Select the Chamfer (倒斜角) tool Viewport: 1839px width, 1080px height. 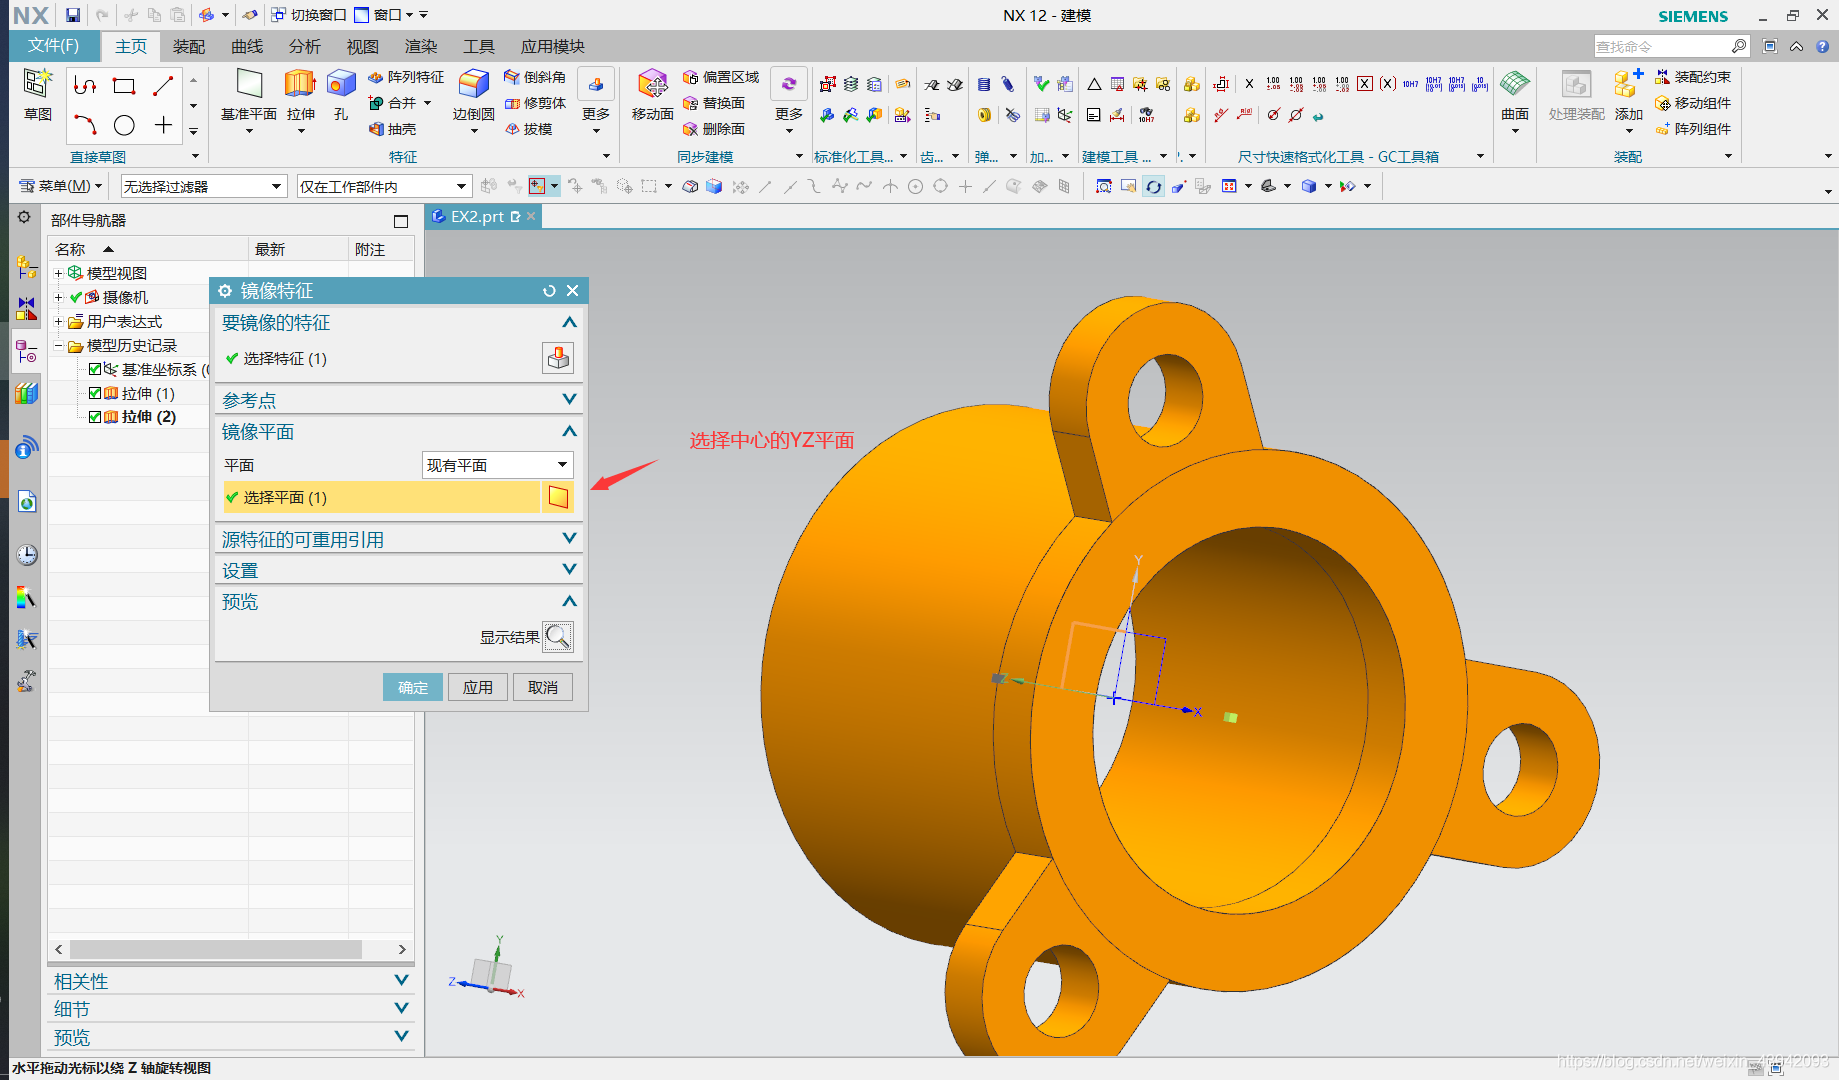535,77
